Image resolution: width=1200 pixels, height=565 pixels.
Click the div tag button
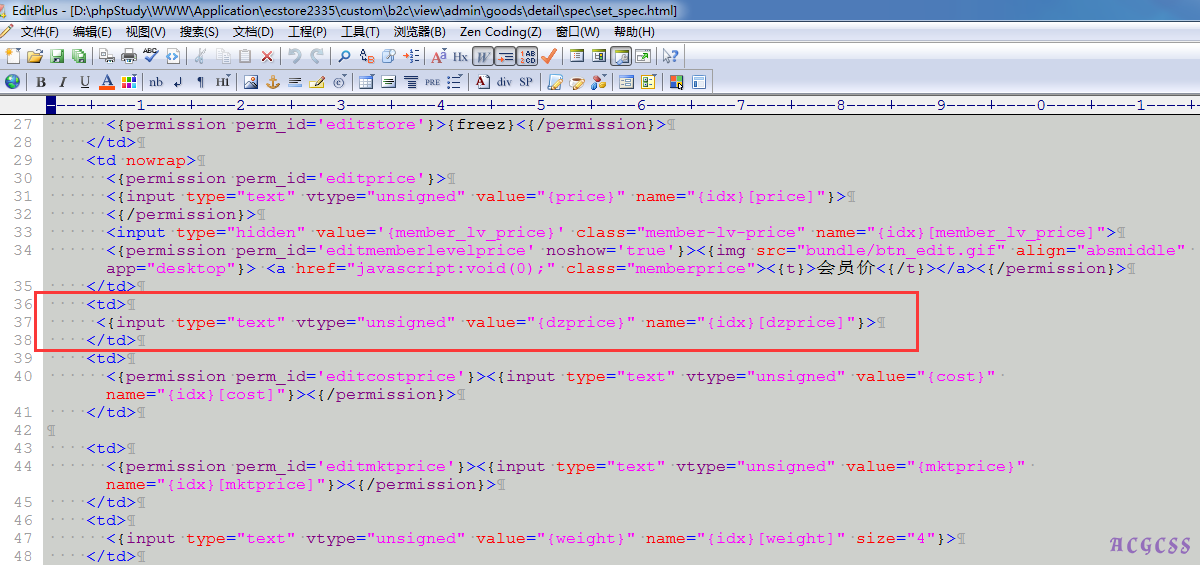coord(504,82)
